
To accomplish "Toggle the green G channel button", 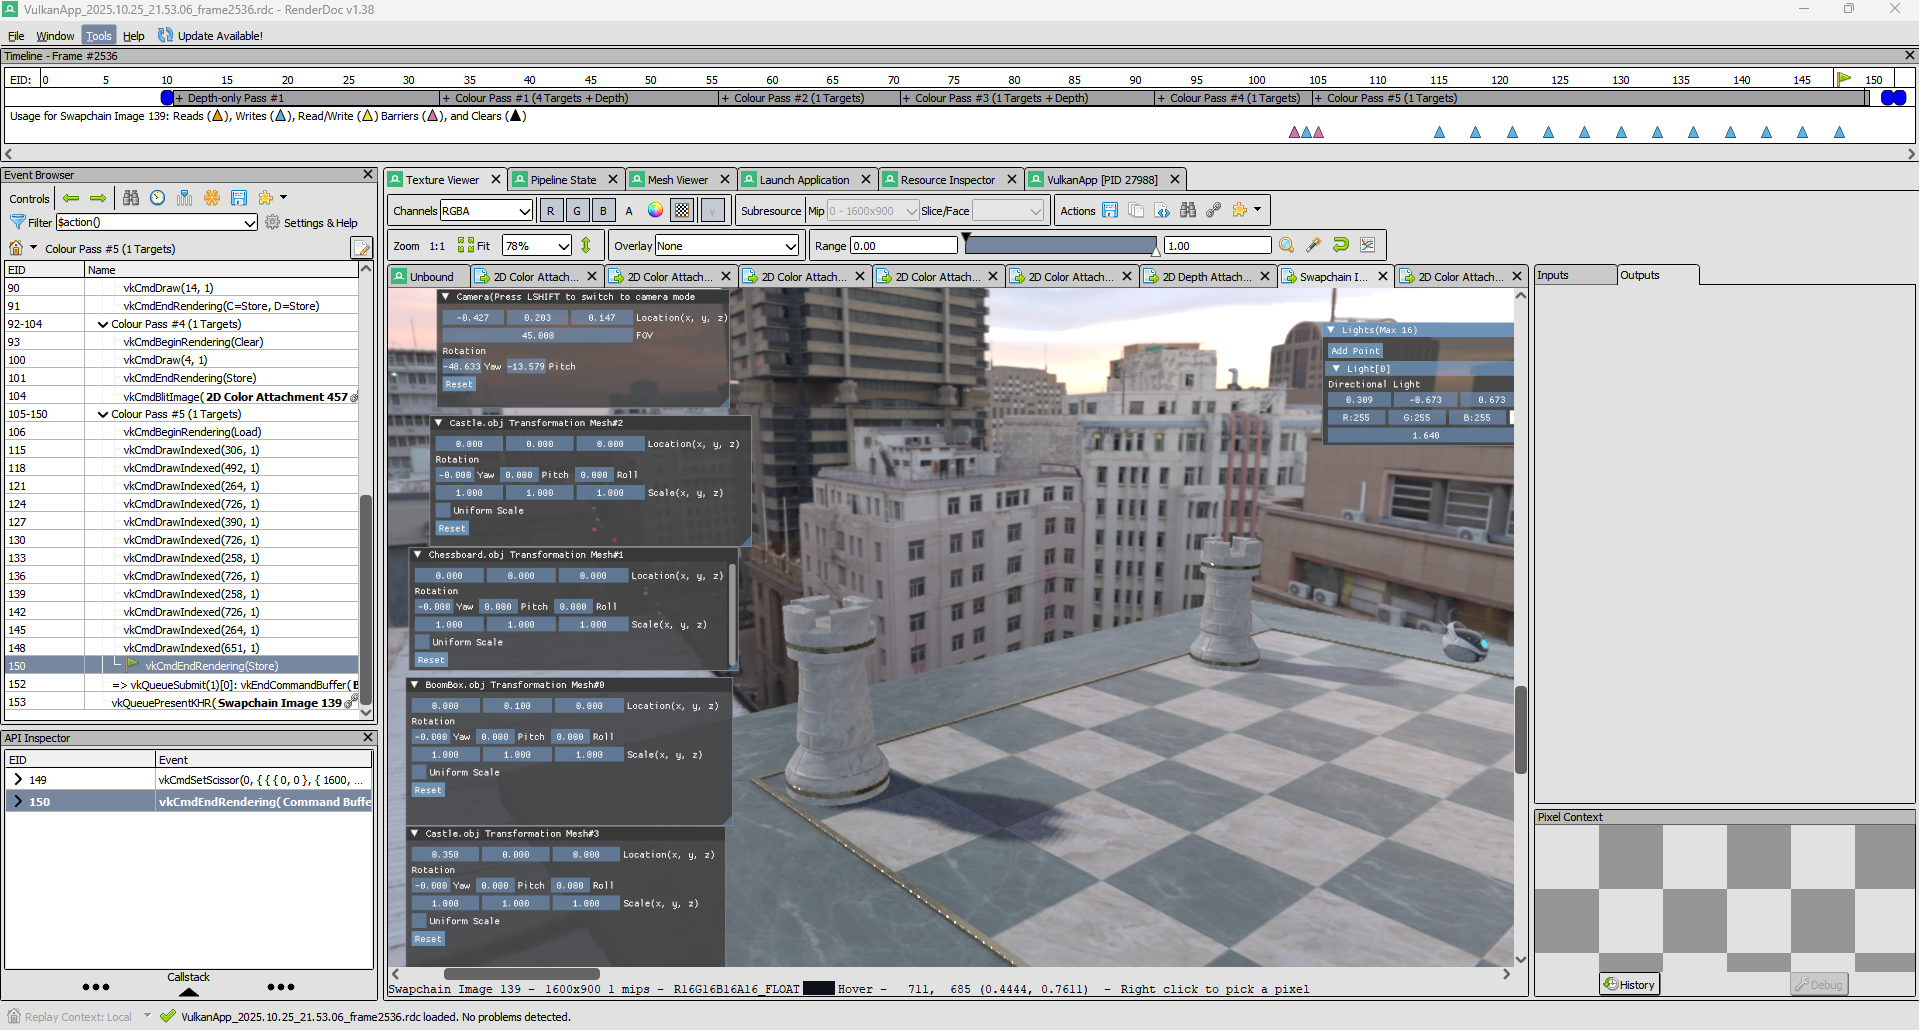I will pyautogui.click(x=577, y=210).
